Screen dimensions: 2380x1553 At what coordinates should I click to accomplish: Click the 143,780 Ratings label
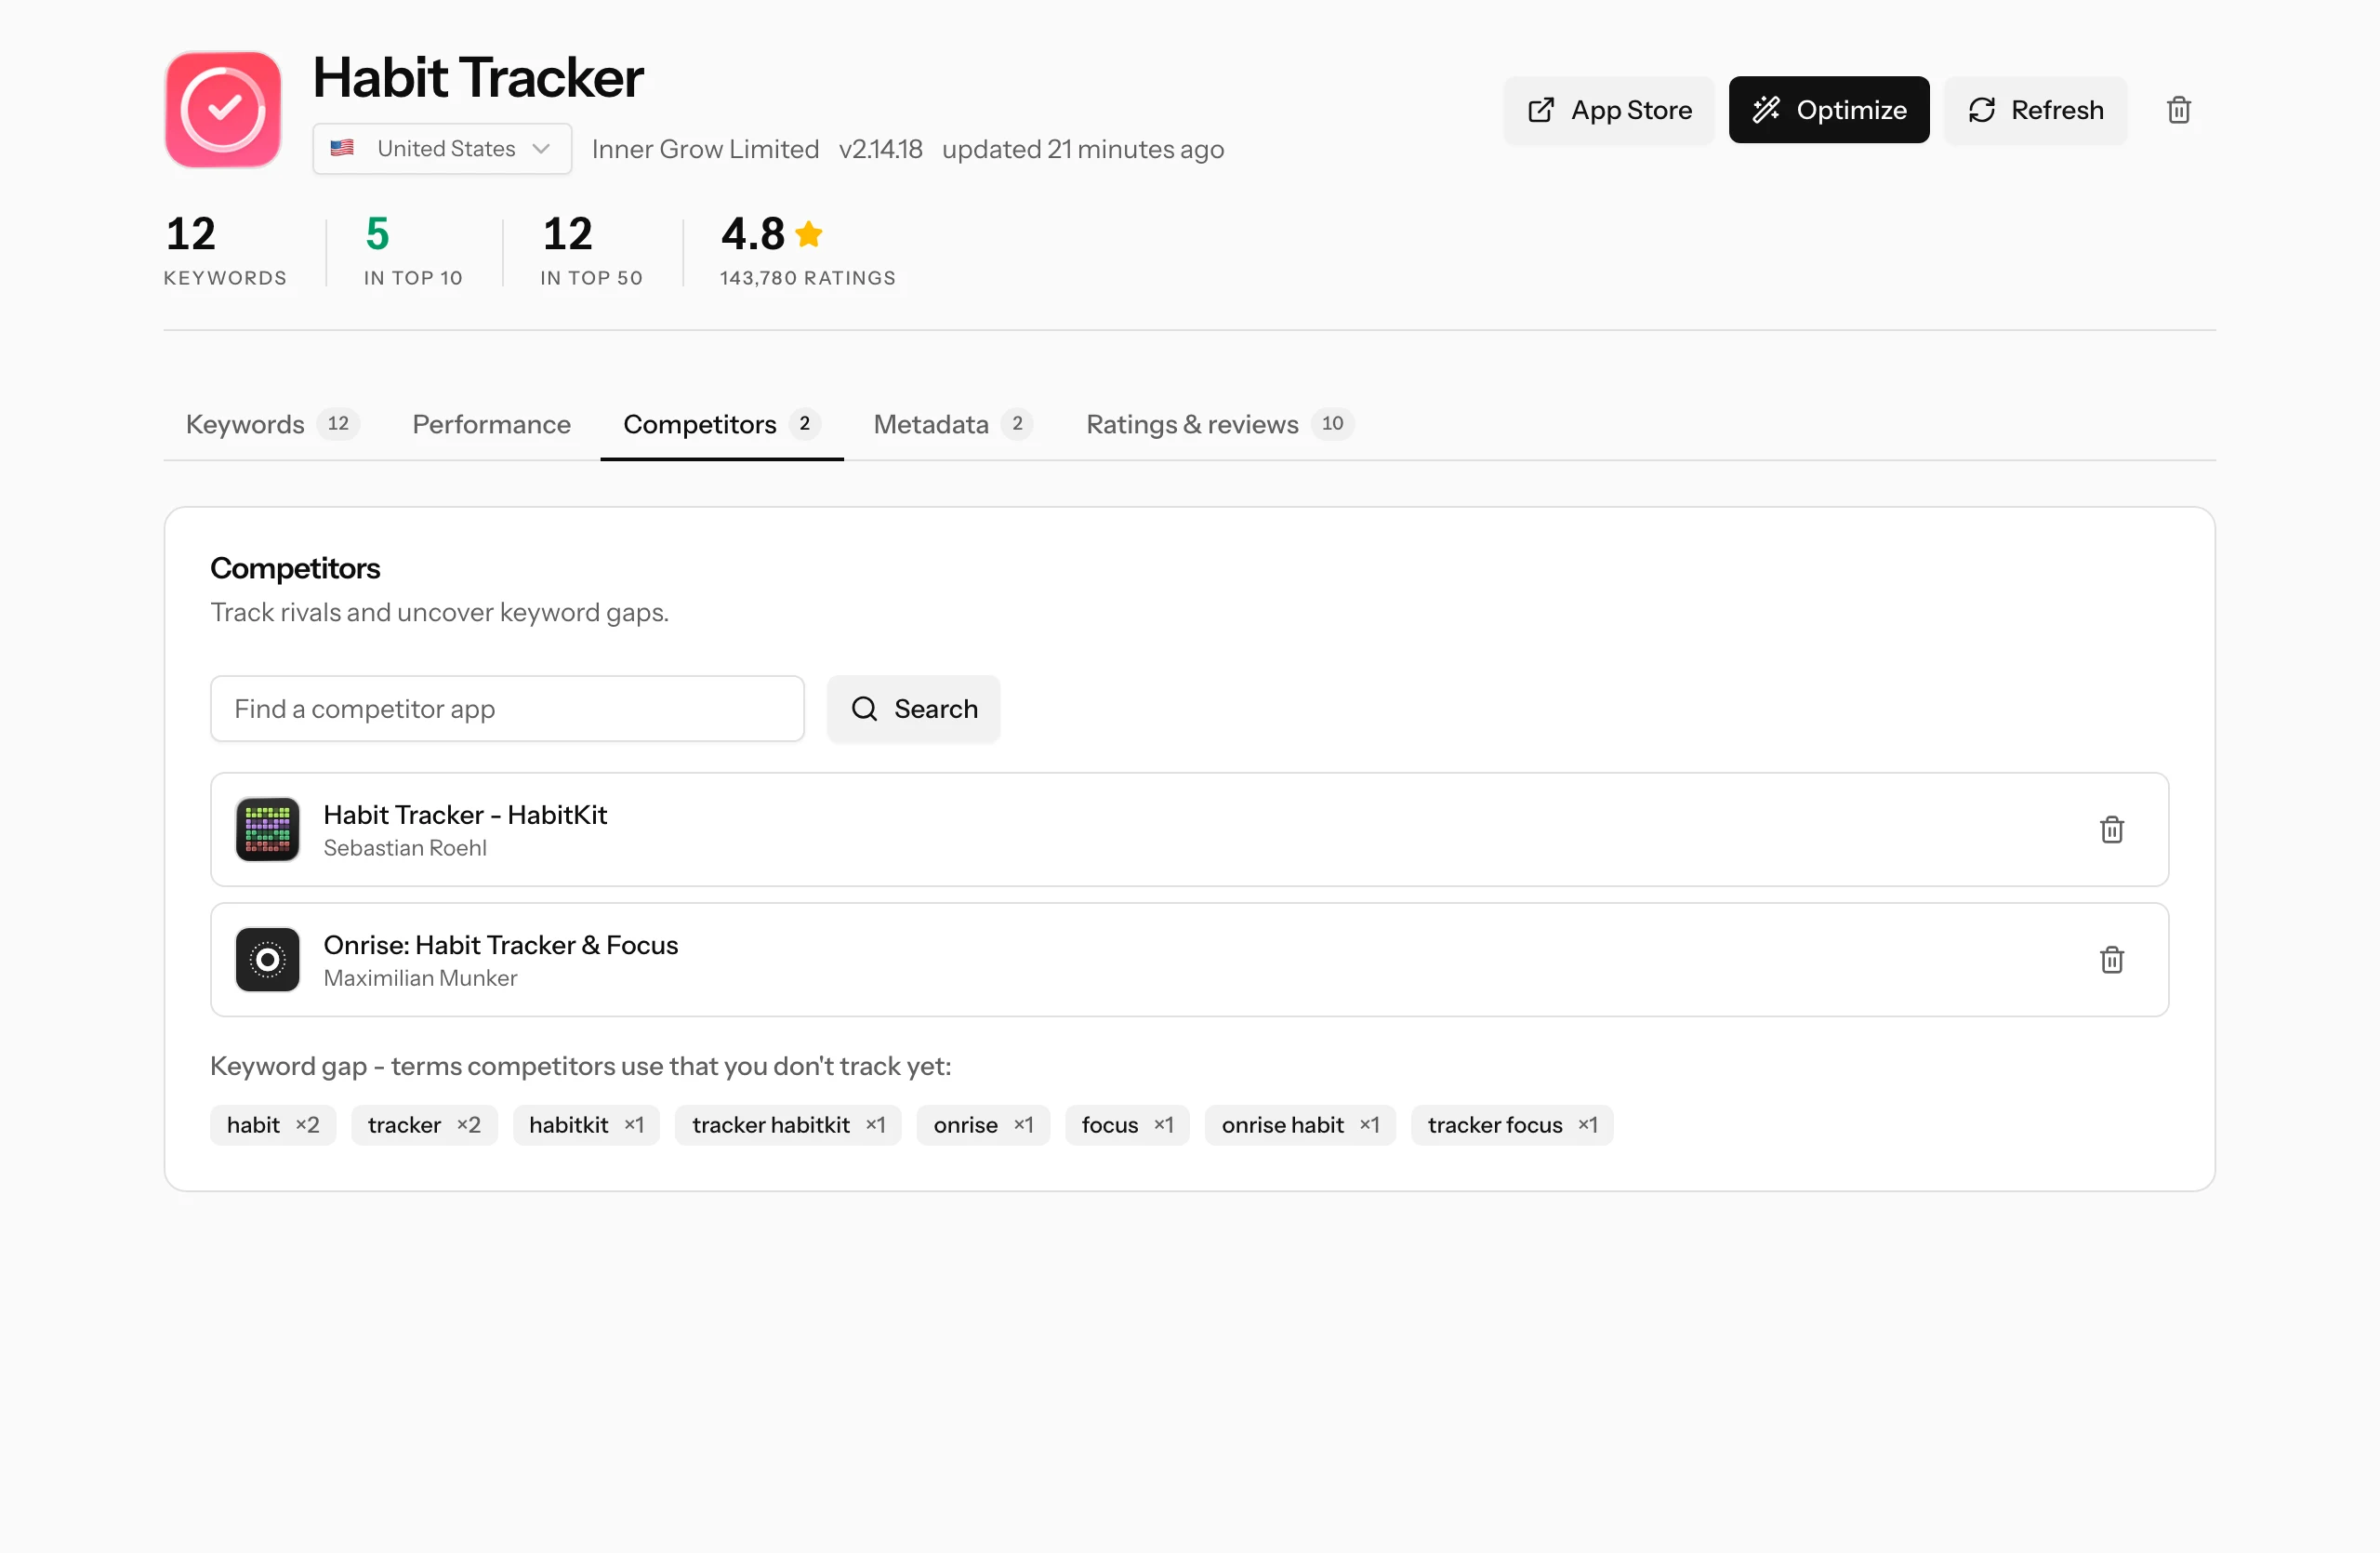click(x=808, y=278)
